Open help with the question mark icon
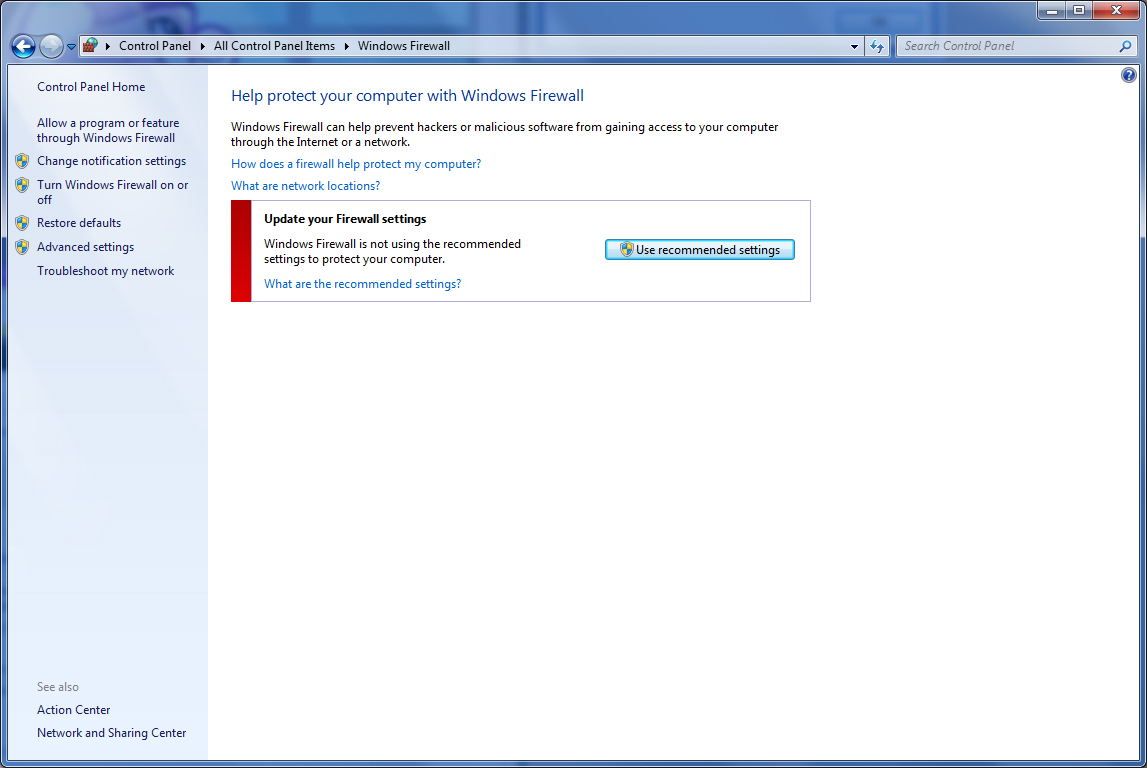1147x768 pixels. pos(1129,75)
